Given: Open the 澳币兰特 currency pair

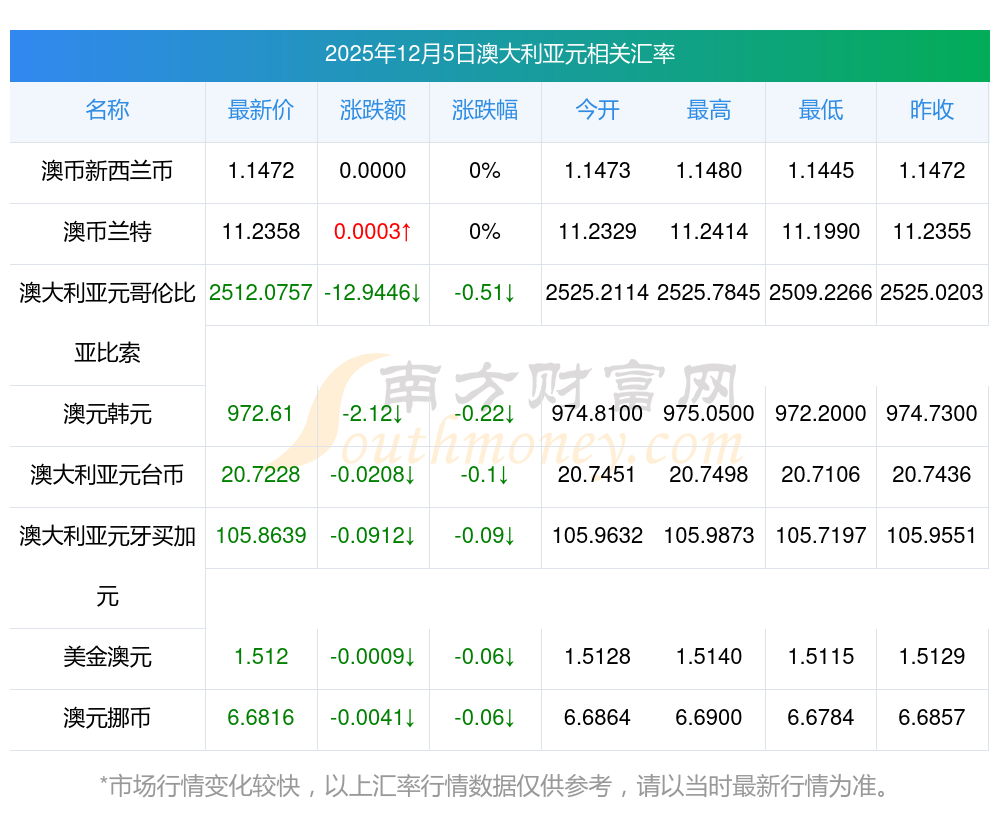Looking at the screenshot, I should 107,232.
